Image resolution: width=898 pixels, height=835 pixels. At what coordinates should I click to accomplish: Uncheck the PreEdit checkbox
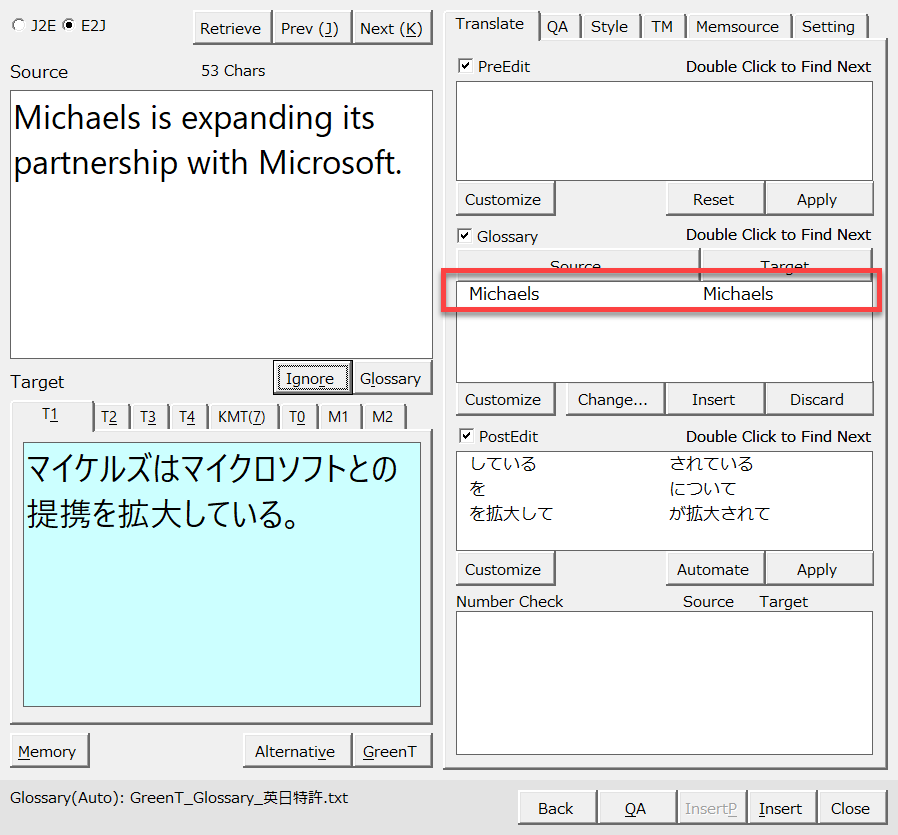tap(465, 66)
